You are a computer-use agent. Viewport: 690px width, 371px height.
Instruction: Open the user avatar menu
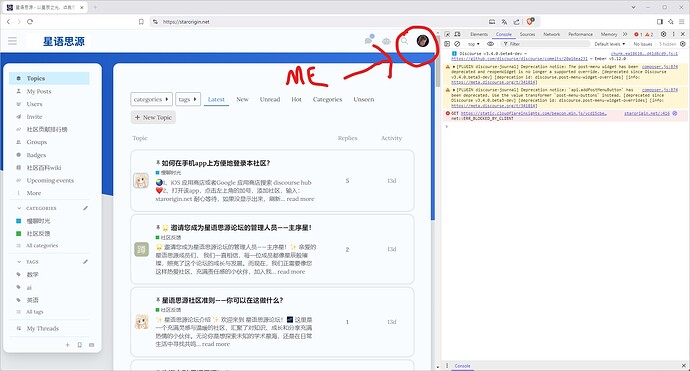pos(422,41)
